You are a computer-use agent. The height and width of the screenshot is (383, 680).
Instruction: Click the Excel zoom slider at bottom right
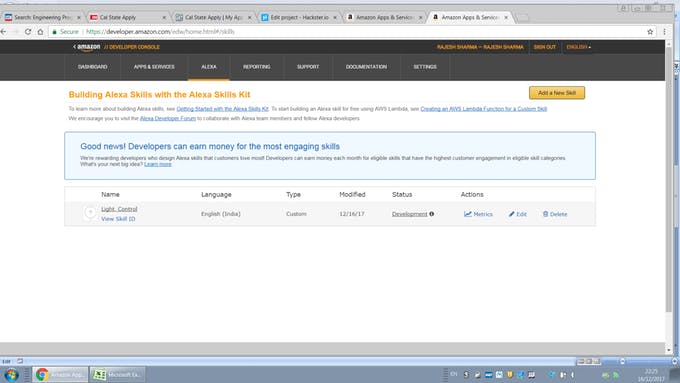pyautogui.click(x=622, y=361)
